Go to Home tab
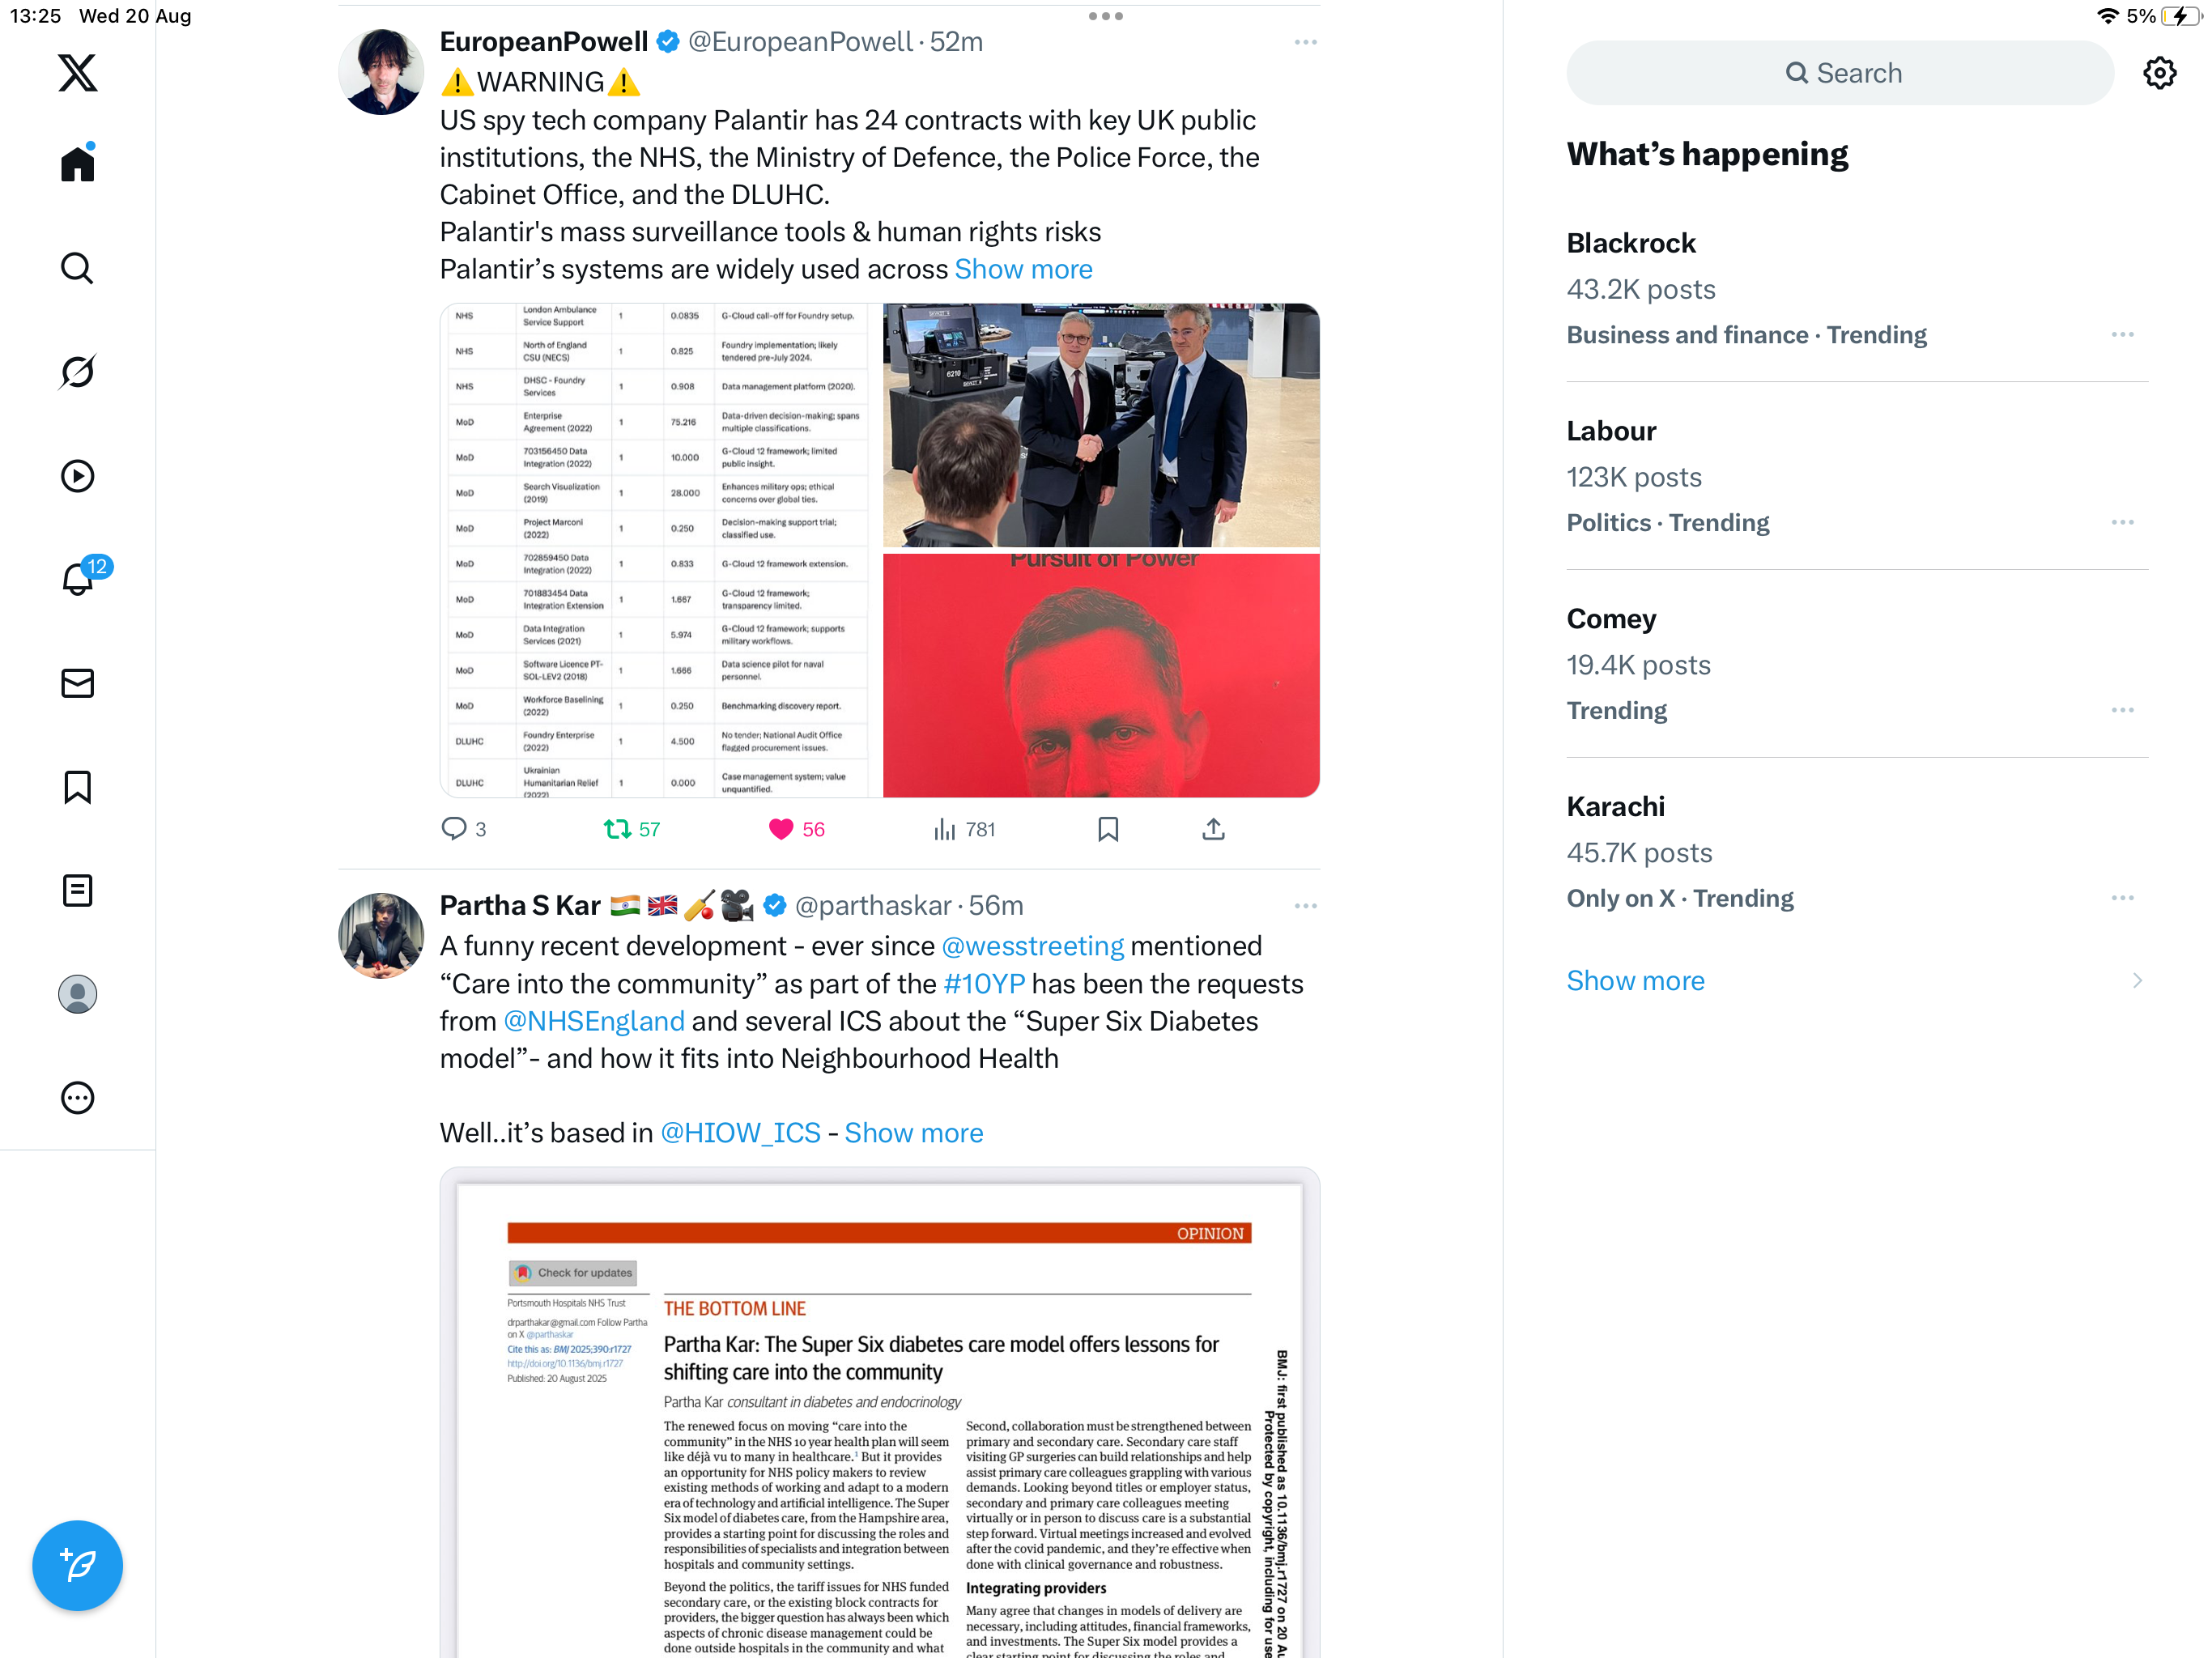2212x1658 pixels. tap(77, 163)
